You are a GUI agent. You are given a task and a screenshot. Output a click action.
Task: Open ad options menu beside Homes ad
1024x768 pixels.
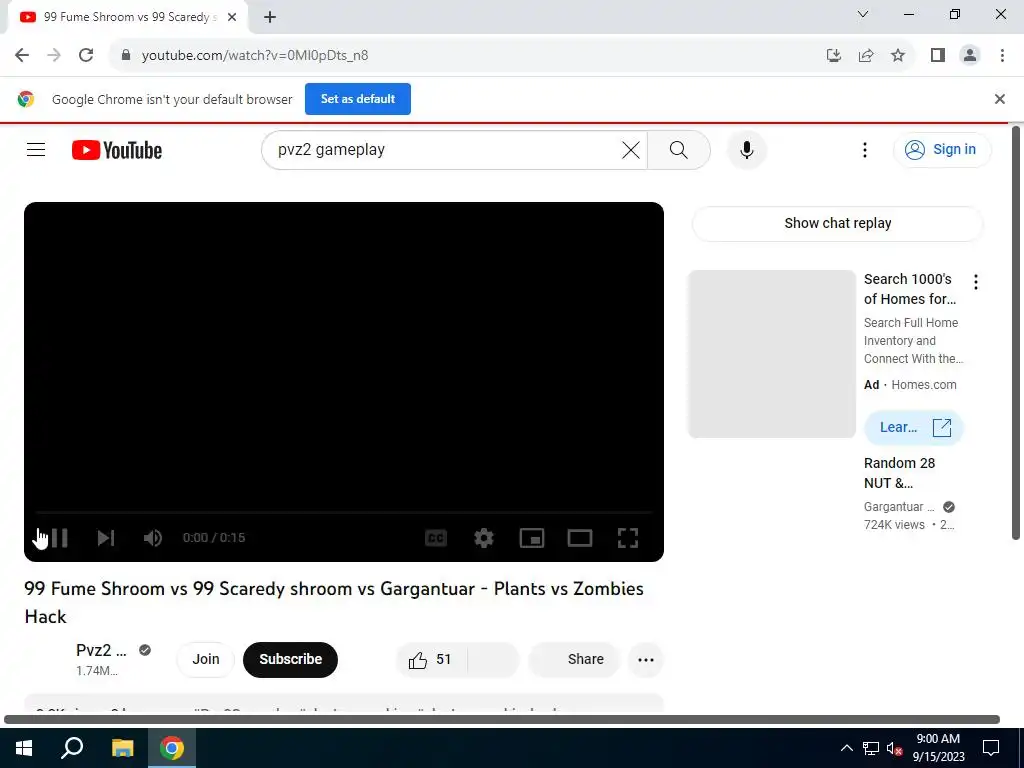[x=976, y=282]
